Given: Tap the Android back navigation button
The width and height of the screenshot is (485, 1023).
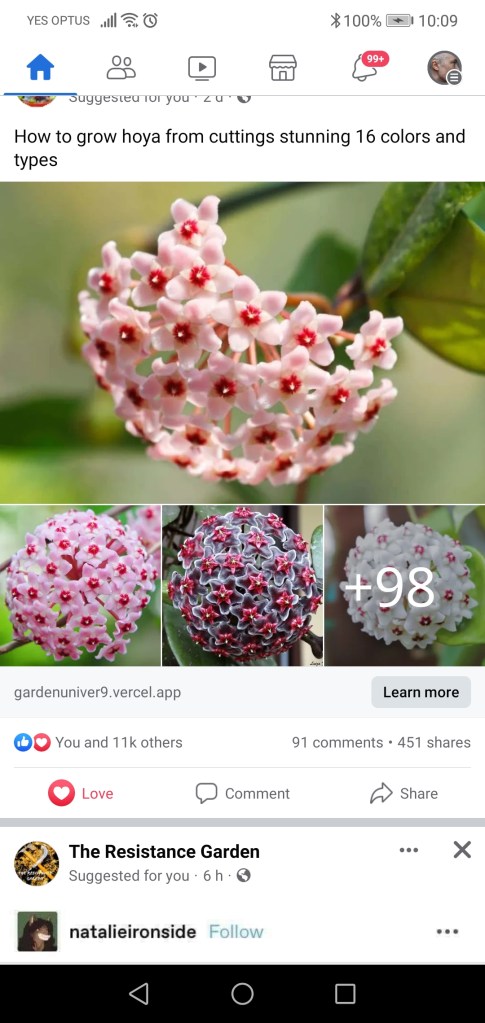Looking at the screenshot, I should 138,994.
